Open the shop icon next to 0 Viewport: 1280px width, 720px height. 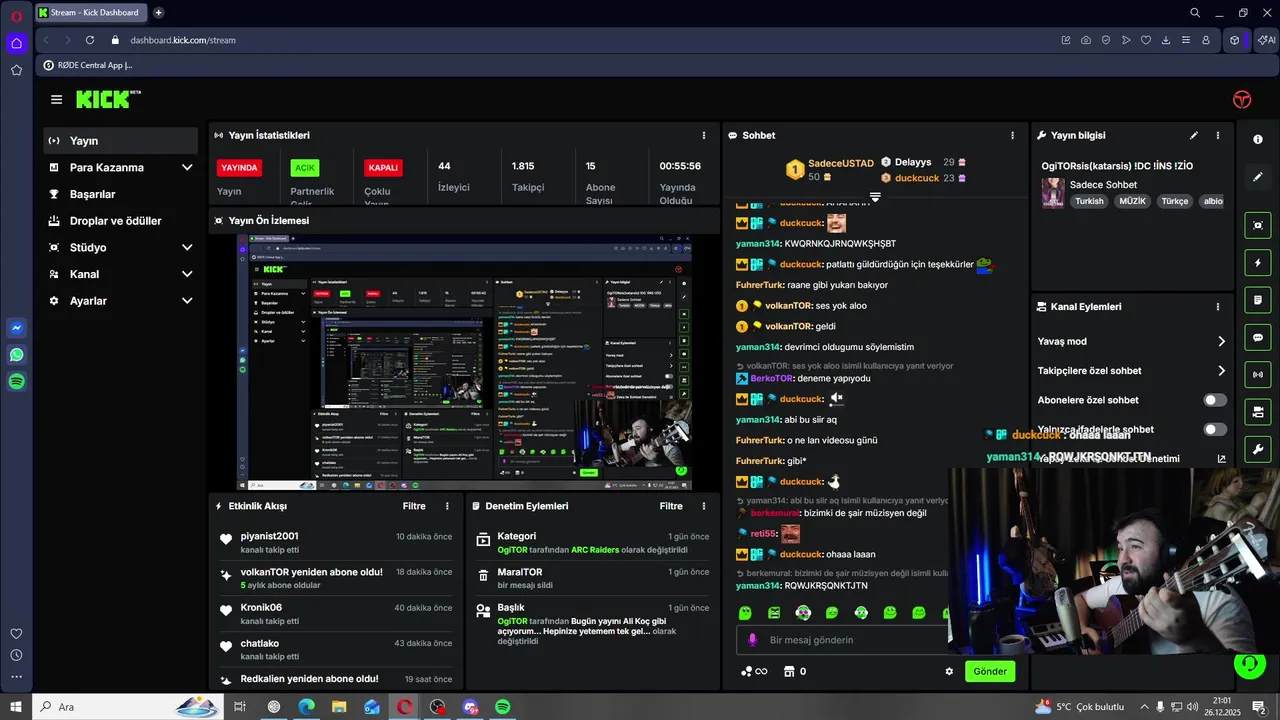(789, 671)
